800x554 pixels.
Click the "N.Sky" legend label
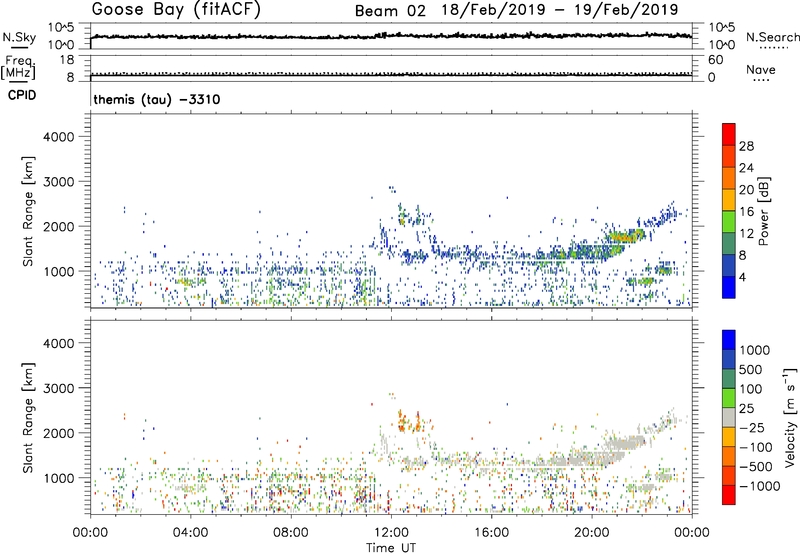pos(19,37)
